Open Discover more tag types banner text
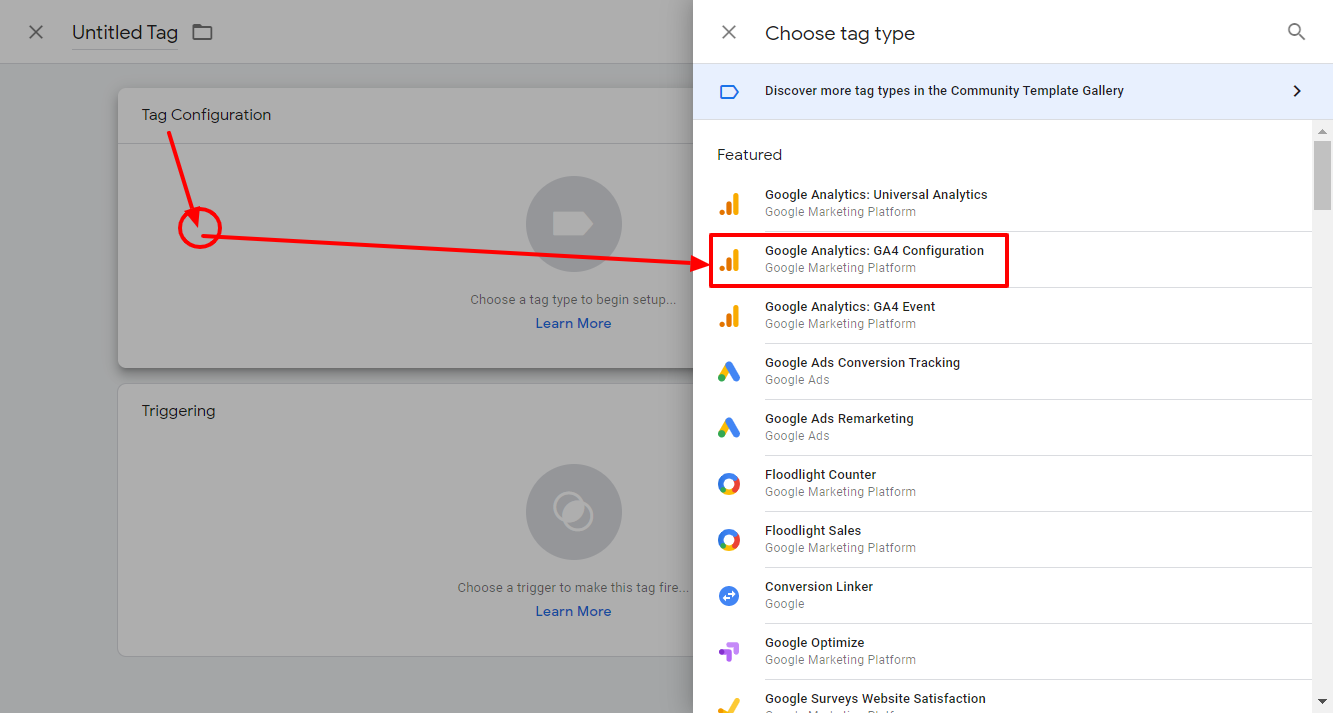Screen dimensions: 1333x713 pos(944,91)
